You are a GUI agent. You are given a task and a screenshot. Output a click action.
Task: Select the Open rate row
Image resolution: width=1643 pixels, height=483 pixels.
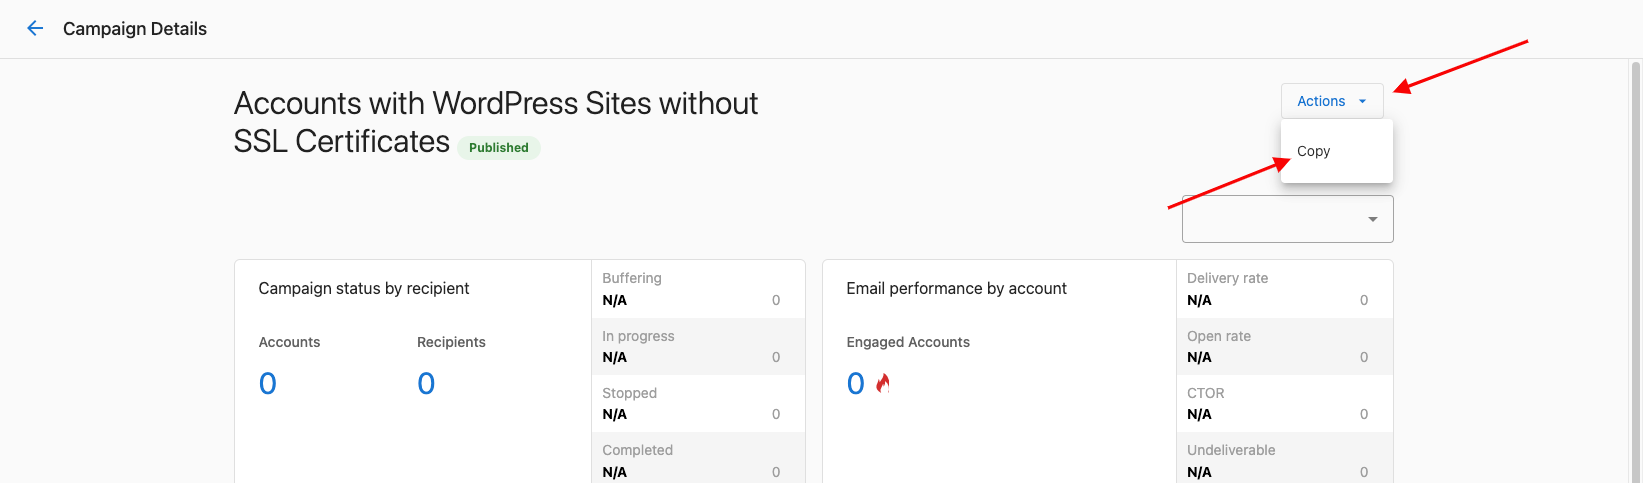(x=1284, y=346)
